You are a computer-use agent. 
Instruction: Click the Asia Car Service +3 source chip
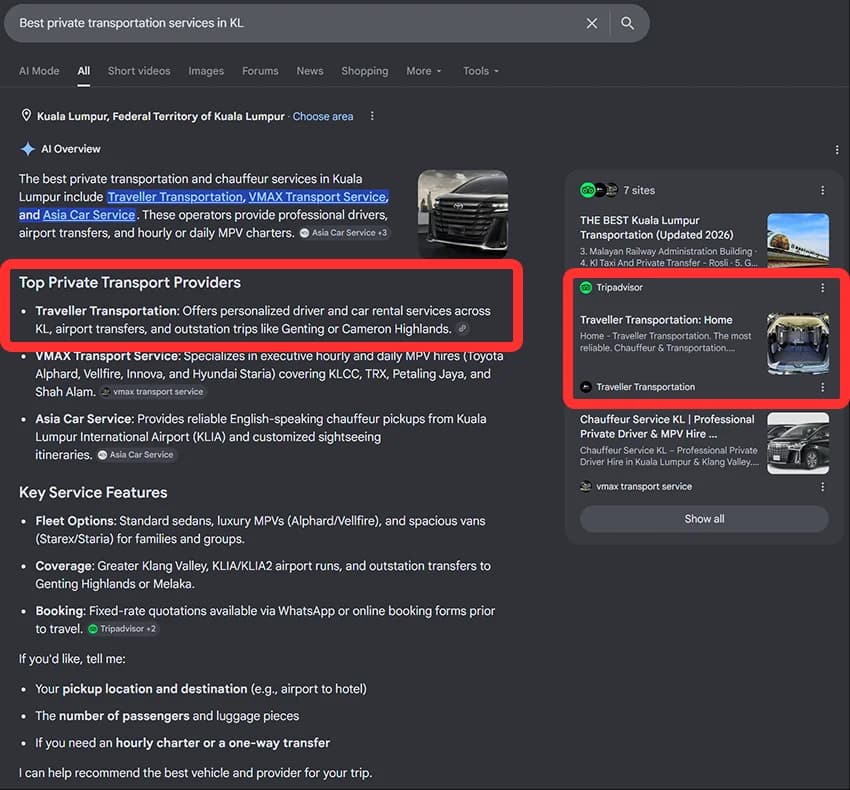(x=344, y=233)
